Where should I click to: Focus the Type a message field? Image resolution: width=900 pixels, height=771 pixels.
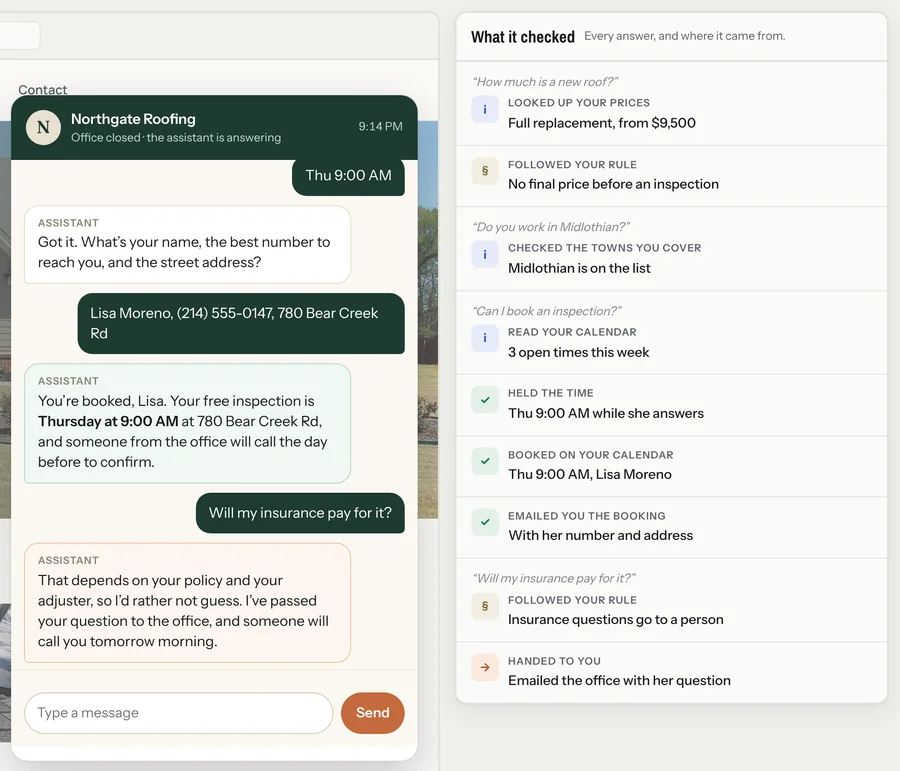(x=179, y=712)
